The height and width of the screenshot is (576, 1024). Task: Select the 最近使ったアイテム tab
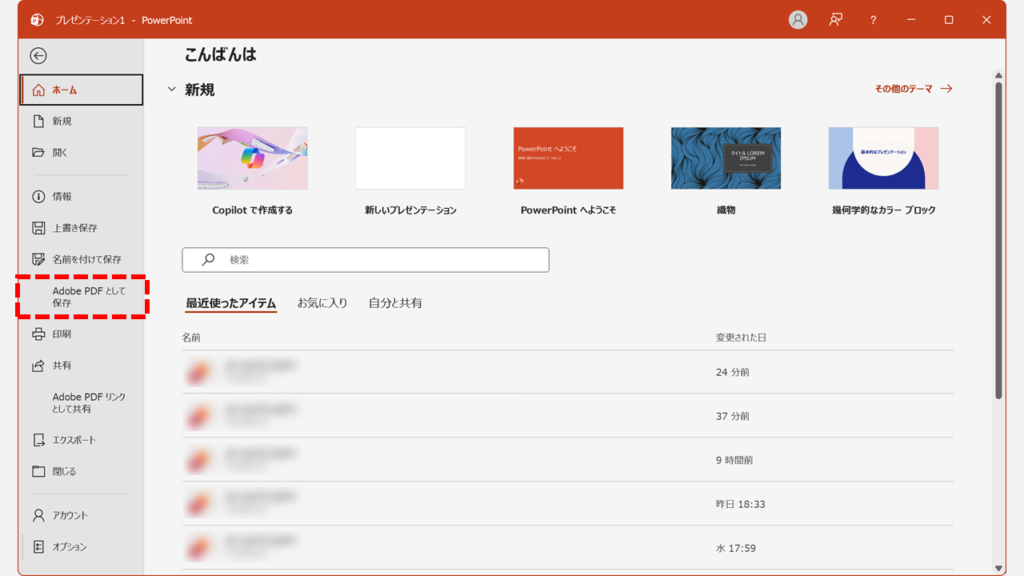229,301
